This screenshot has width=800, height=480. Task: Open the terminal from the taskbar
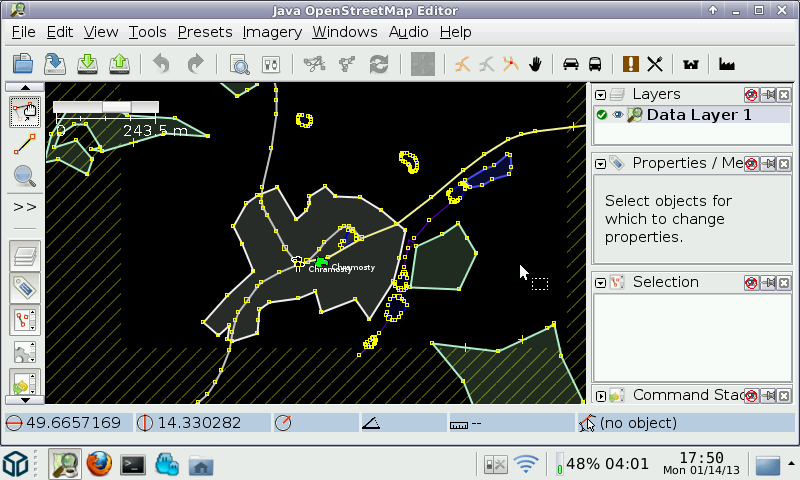(x=133, y=465)
